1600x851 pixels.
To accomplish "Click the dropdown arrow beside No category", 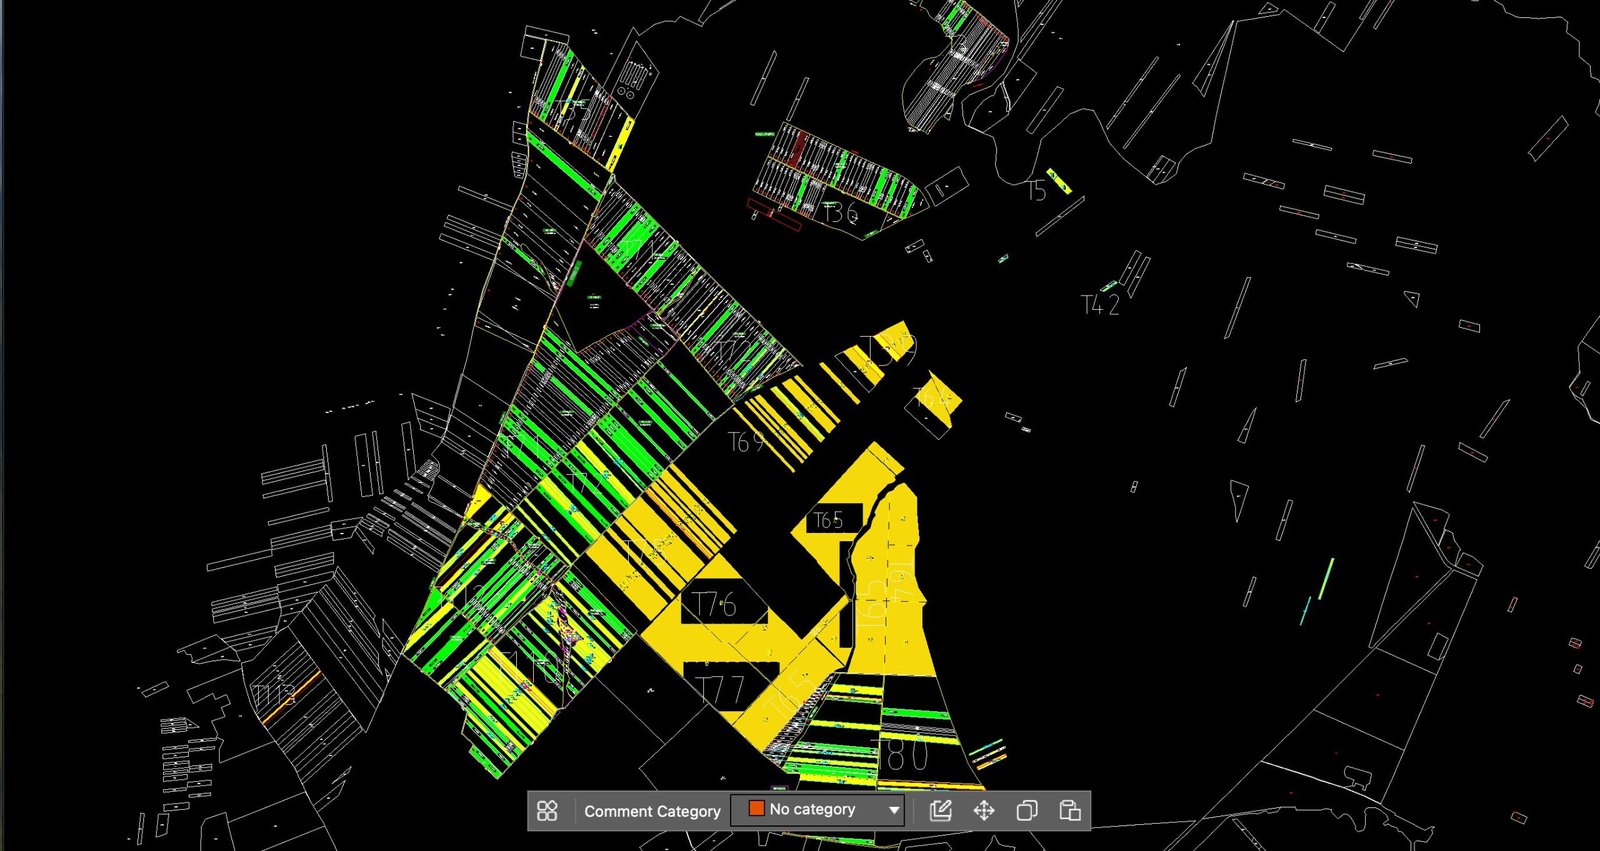I will pos(893,810).
